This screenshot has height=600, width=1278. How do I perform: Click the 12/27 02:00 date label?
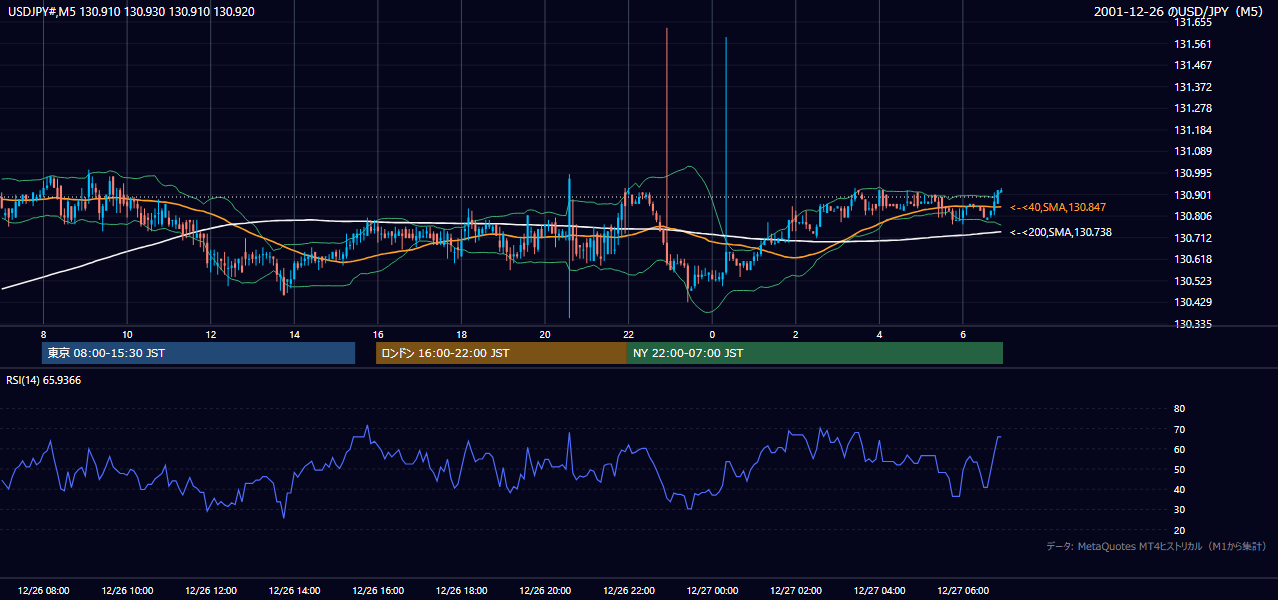point(796,591)
